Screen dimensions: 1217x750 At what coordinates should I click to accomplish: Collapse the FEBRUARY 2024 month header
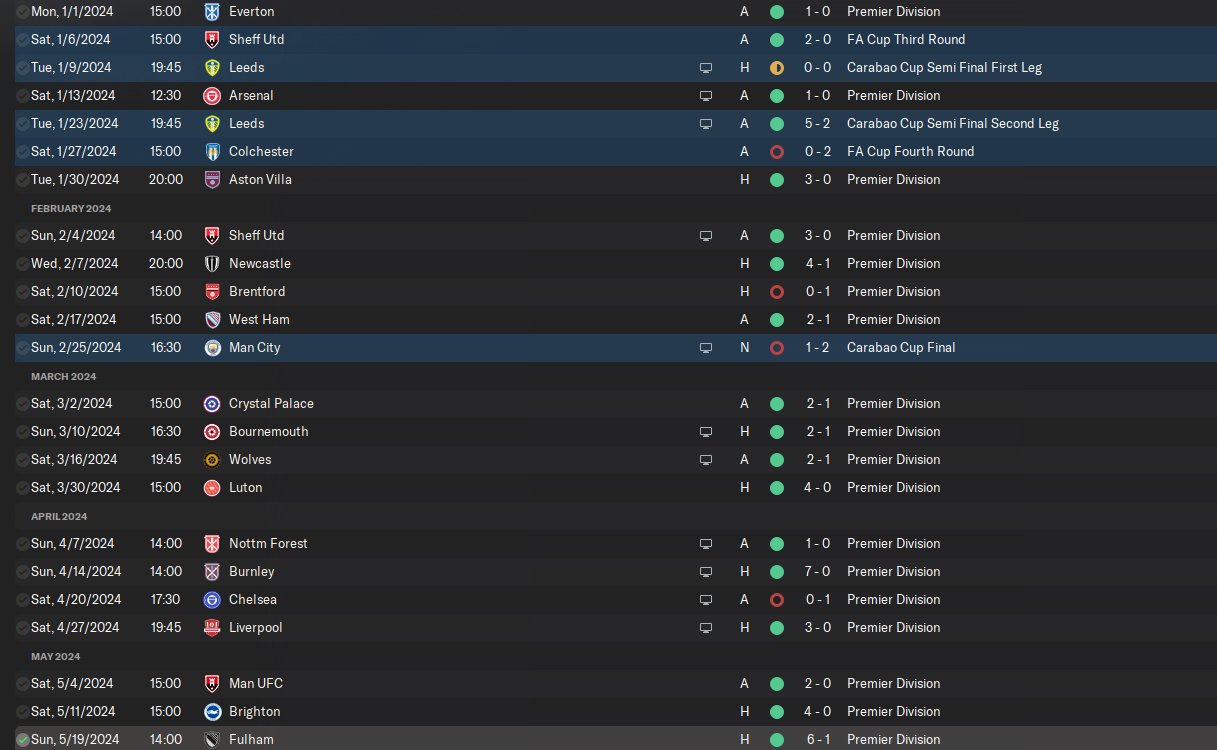point(71,208)
